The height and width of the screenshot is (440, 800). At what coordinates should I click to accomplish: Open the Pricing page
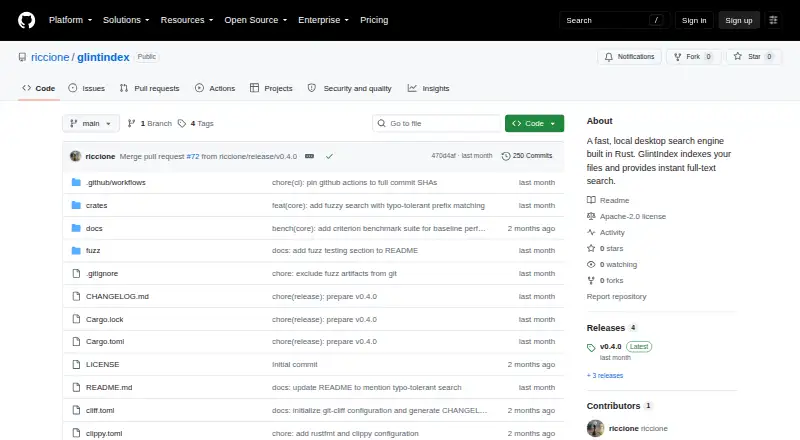pyautogui.click(x=374, y=20)
